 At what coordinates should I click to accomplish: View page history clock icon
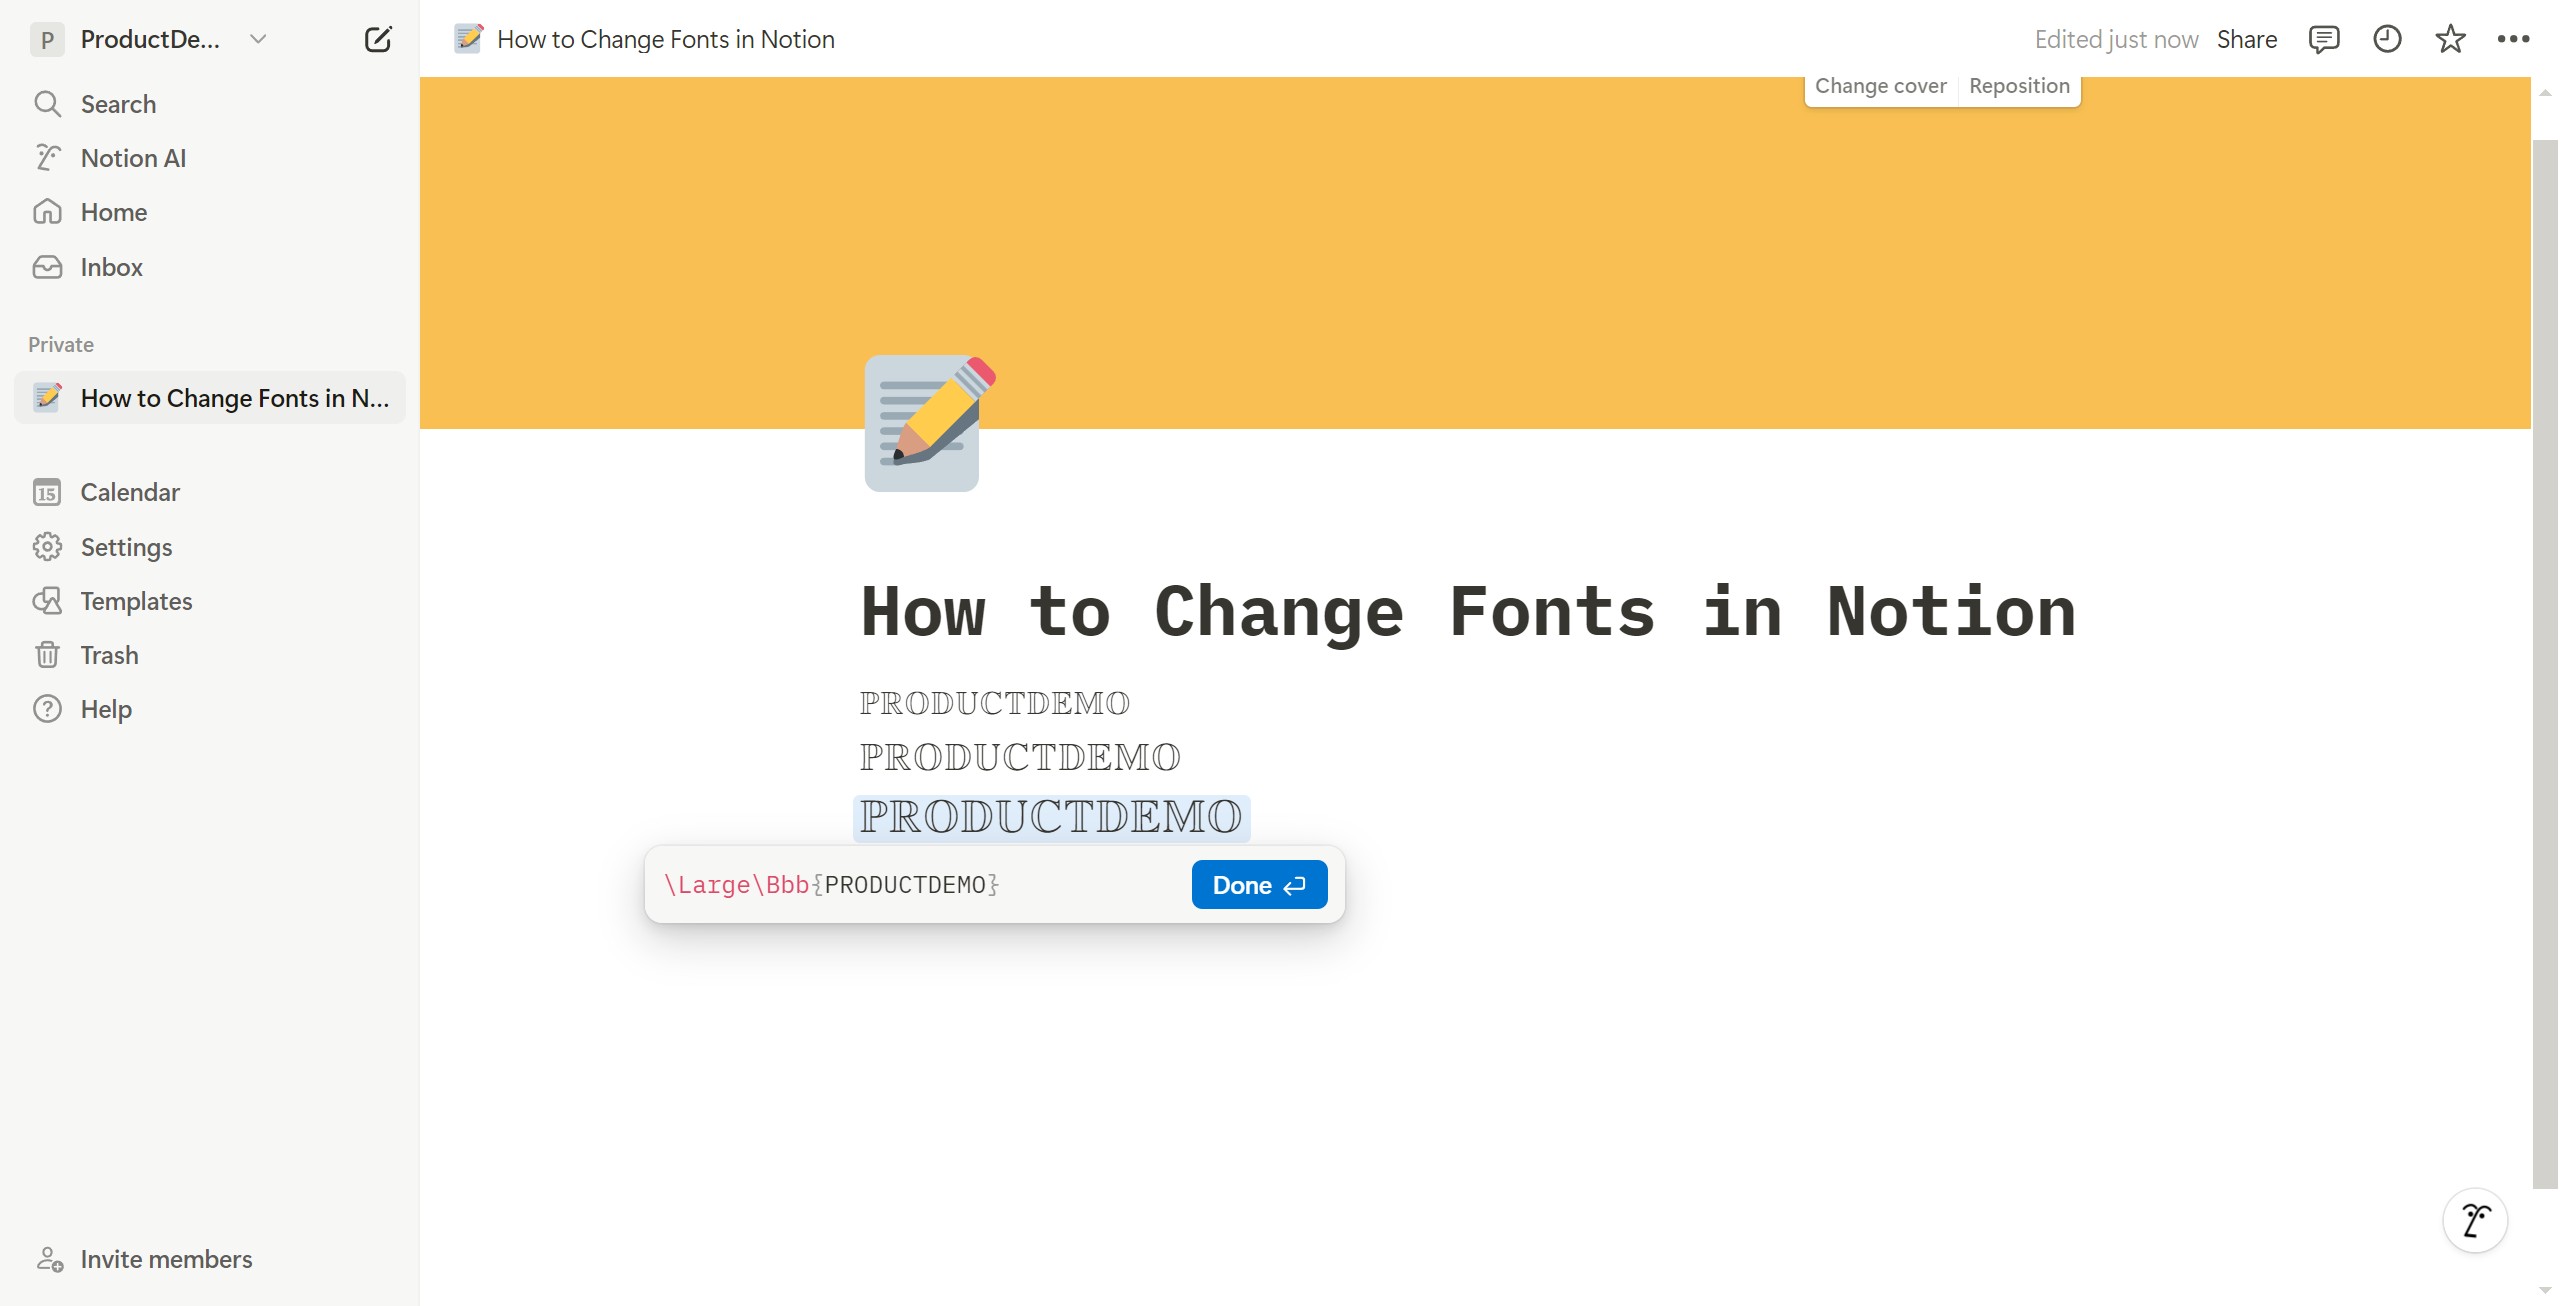pos(2387,39)
